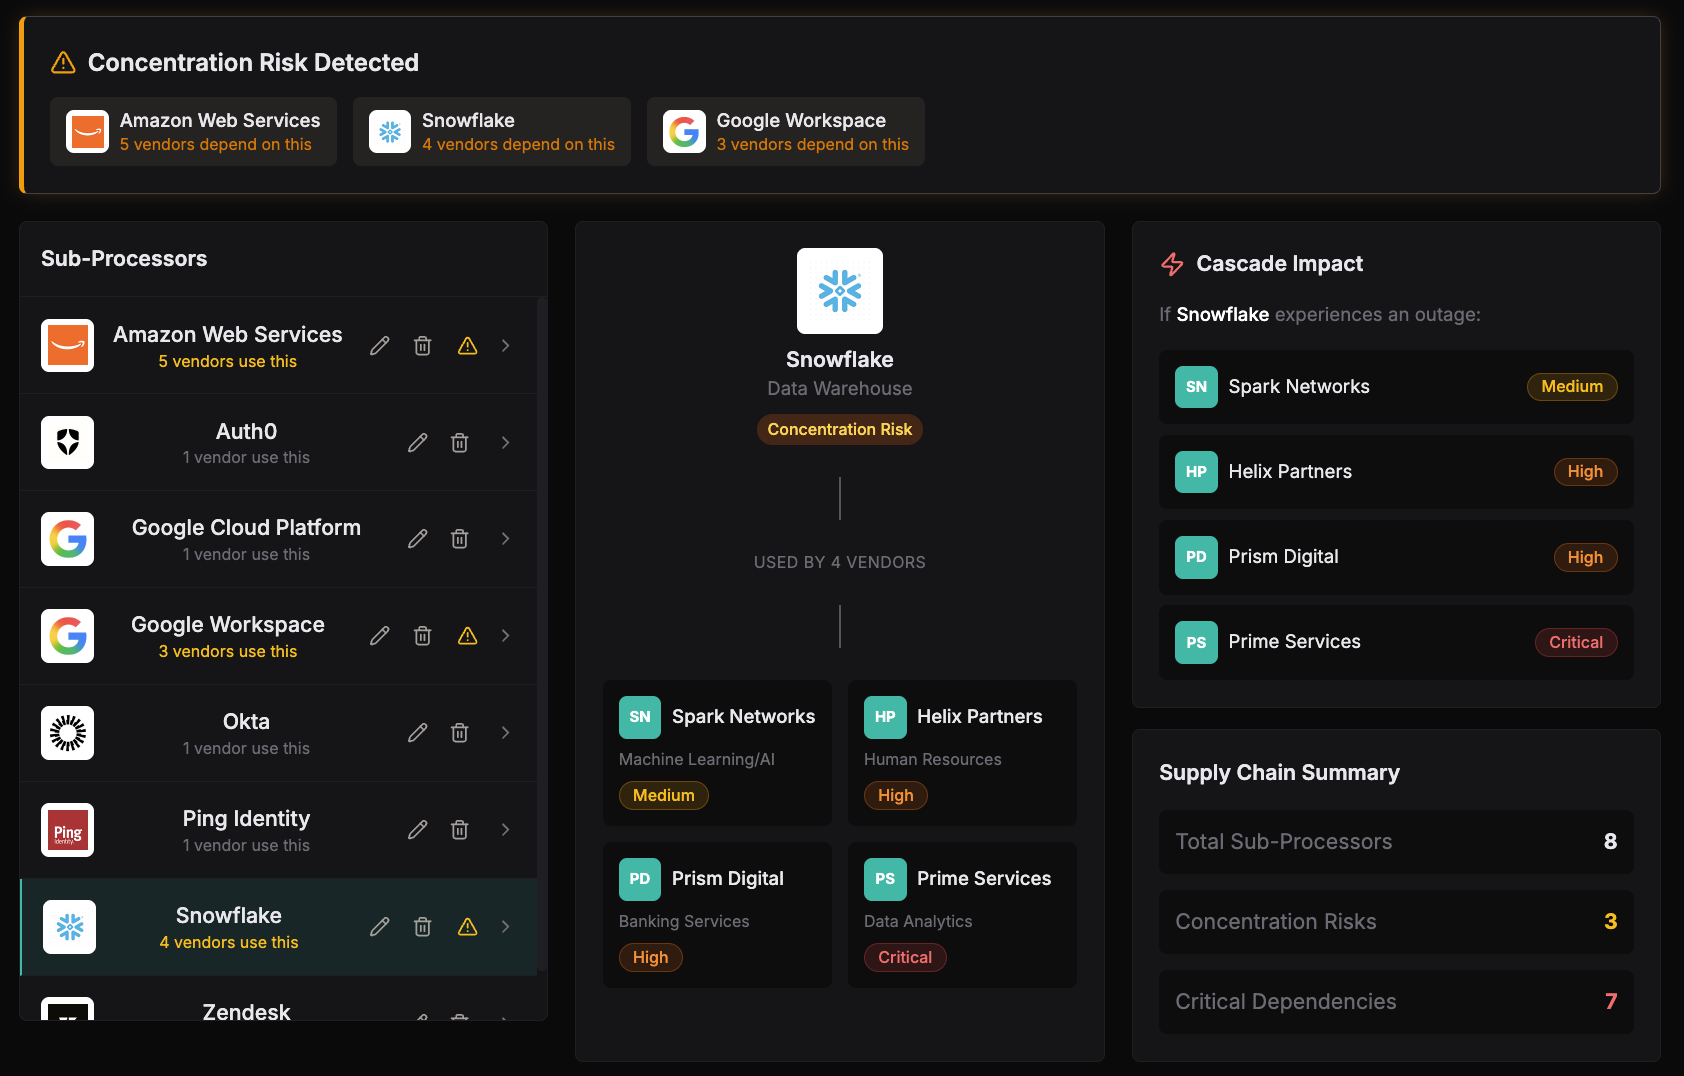Expand the Google Workspace row details
This screenshot has width=1684, height=1076.
pyautogui.click(x=505, y=636)
